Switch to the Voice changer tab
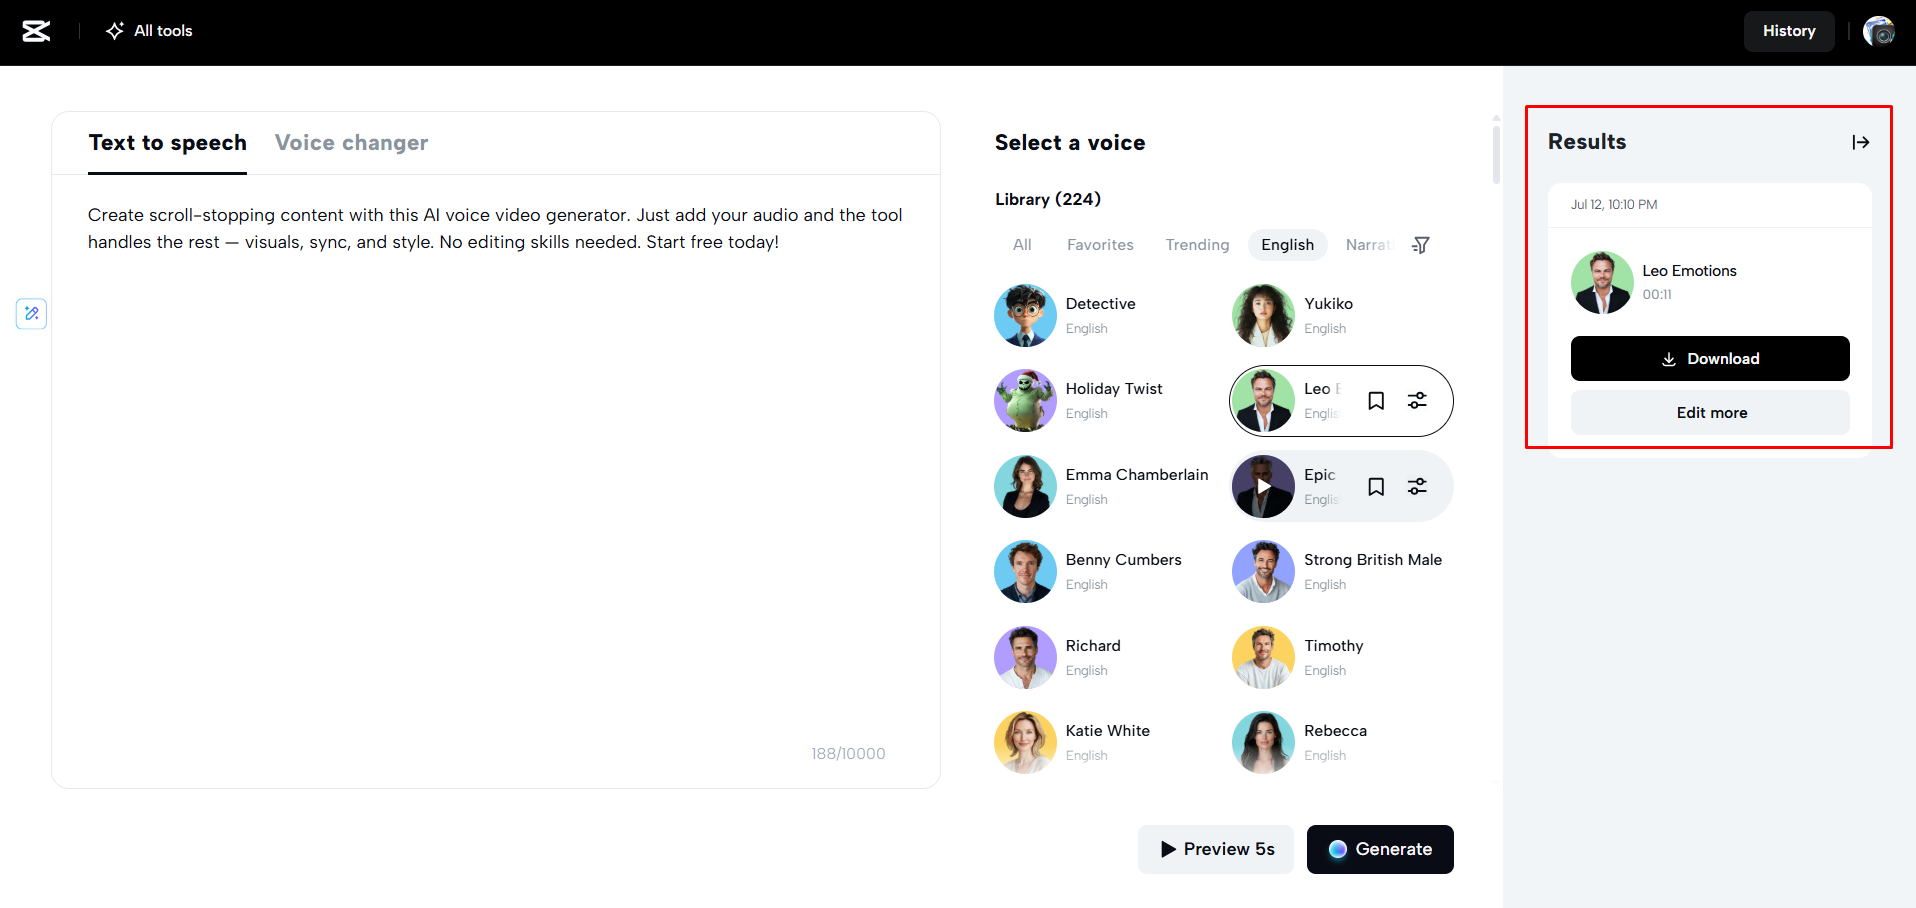The height and width of the screenshot is (908, 1916). pos(351,143)
